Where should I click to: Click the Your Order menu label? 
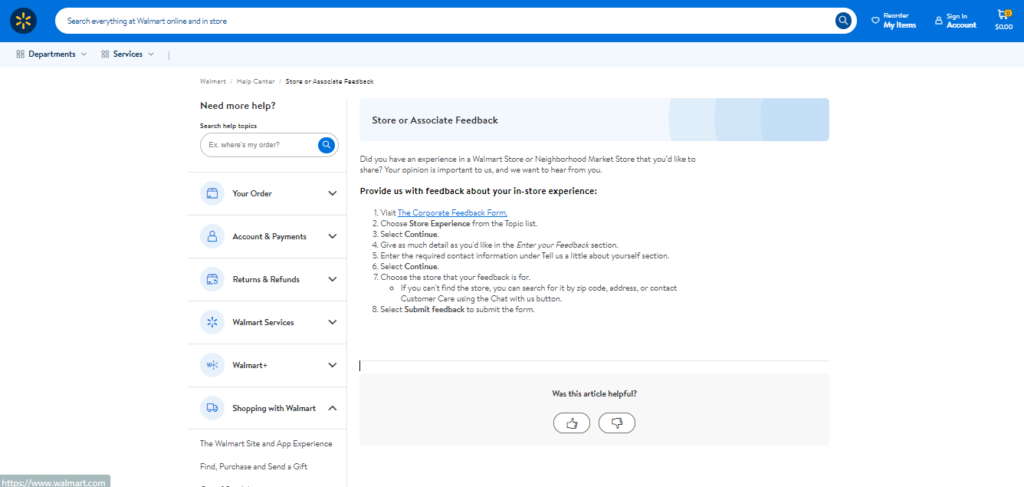pyautogui.click(x=252, y=194)
